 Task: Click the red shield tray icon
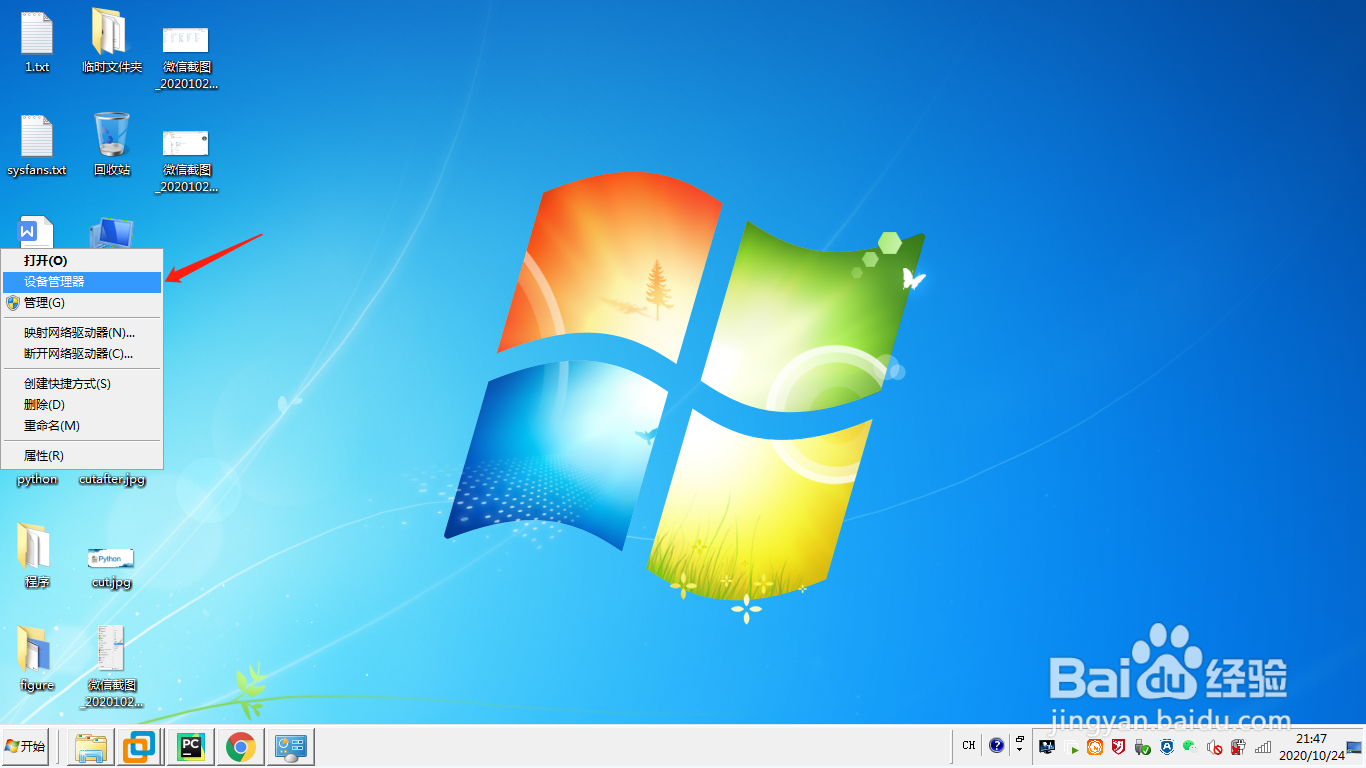tap(1120, 747)
